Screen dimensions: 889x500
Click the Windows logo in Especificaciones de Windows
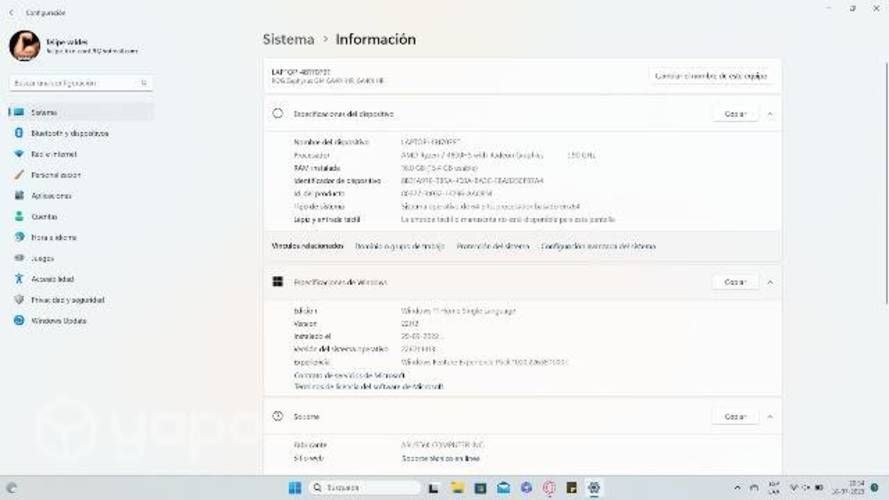click(x=278, y=282)
